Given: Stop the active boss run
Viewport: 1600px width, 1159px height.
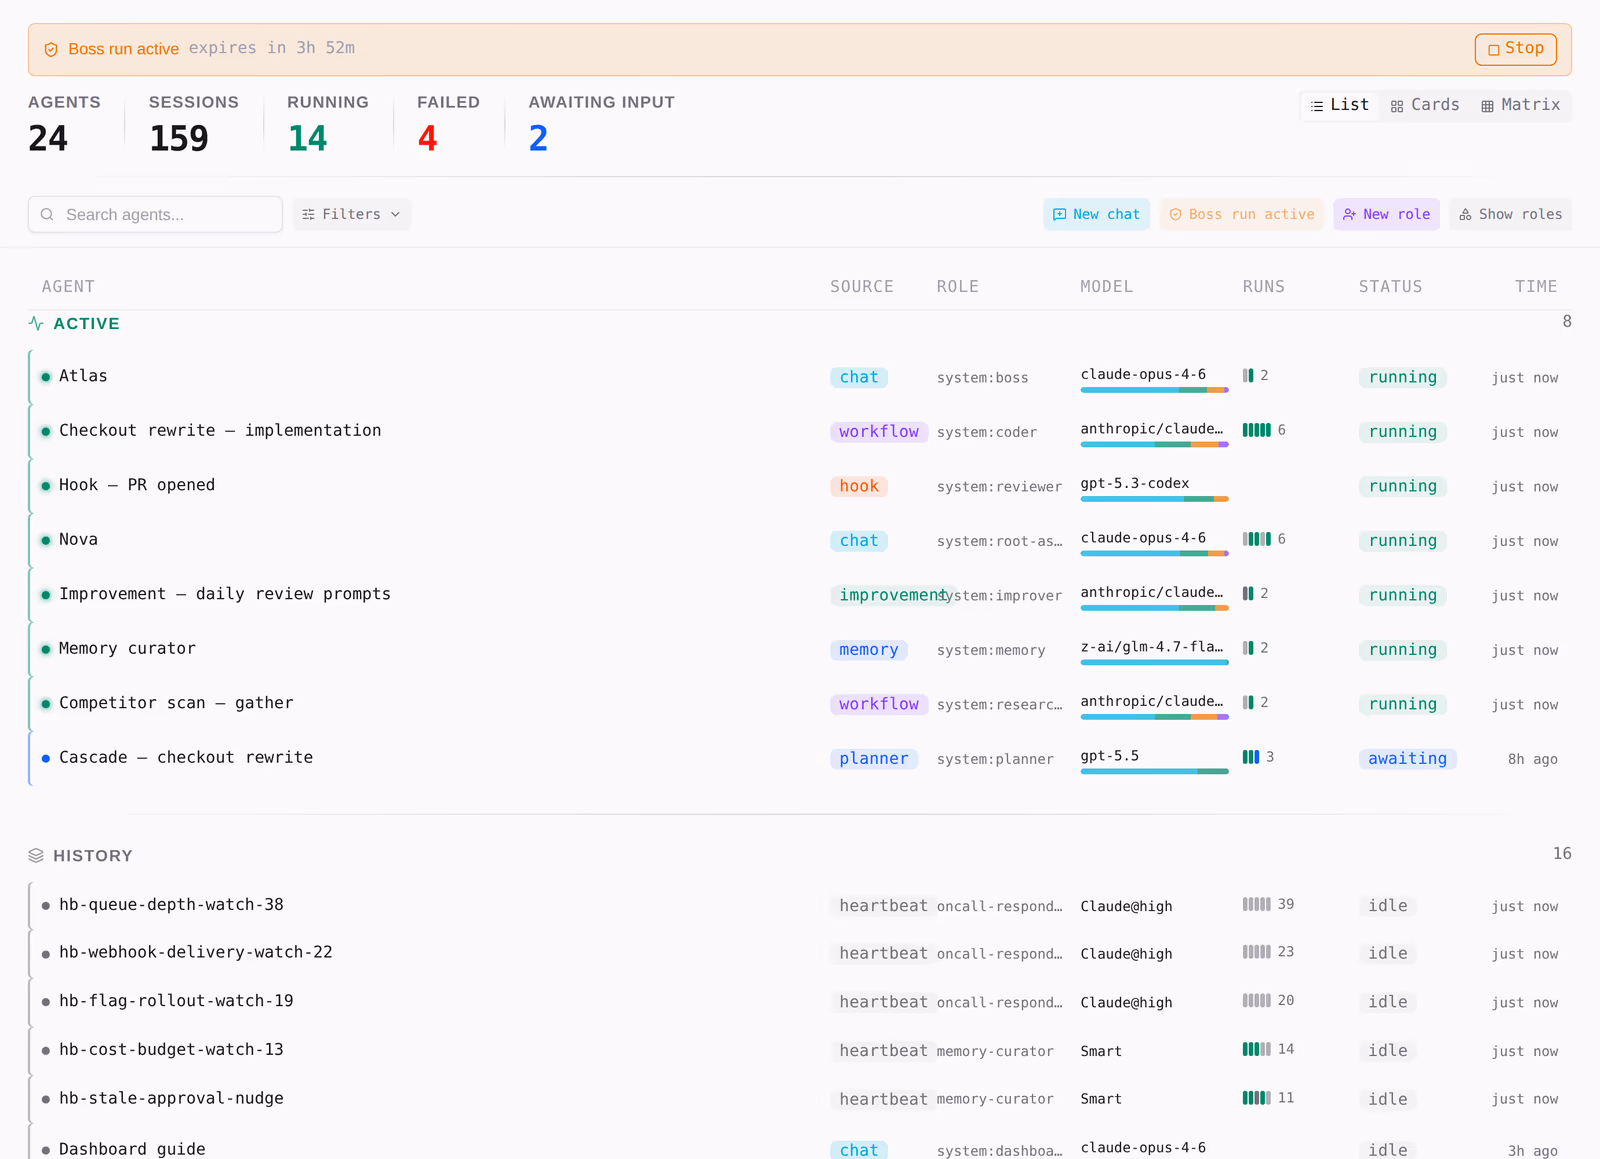Looking at the screenshot, I should coord(1515,49).
